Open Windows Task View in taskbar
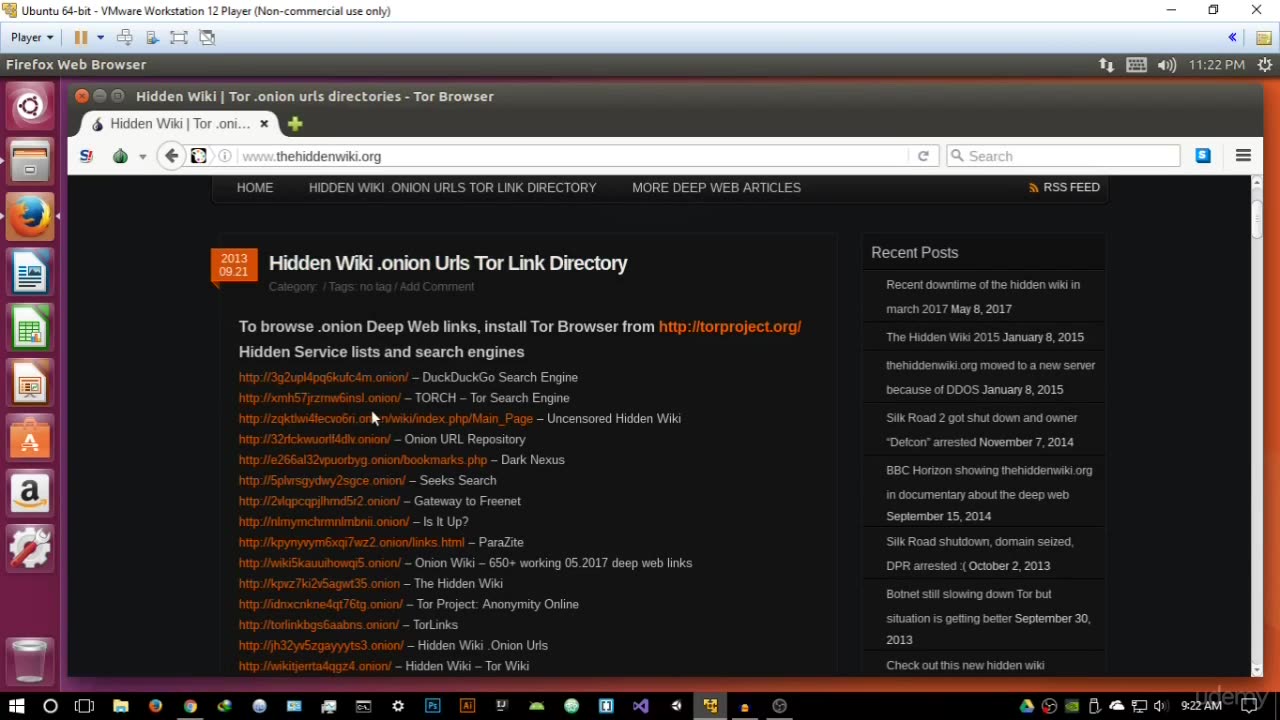 coord(84,706)
